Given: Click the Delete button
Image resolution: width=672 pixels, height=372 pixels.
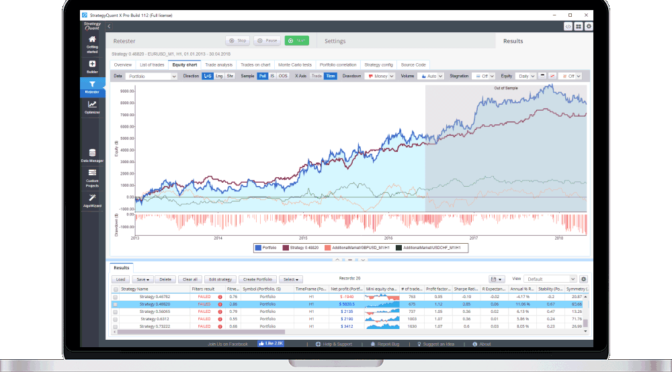Looking at the screenshot, I should tap(165, 279).
